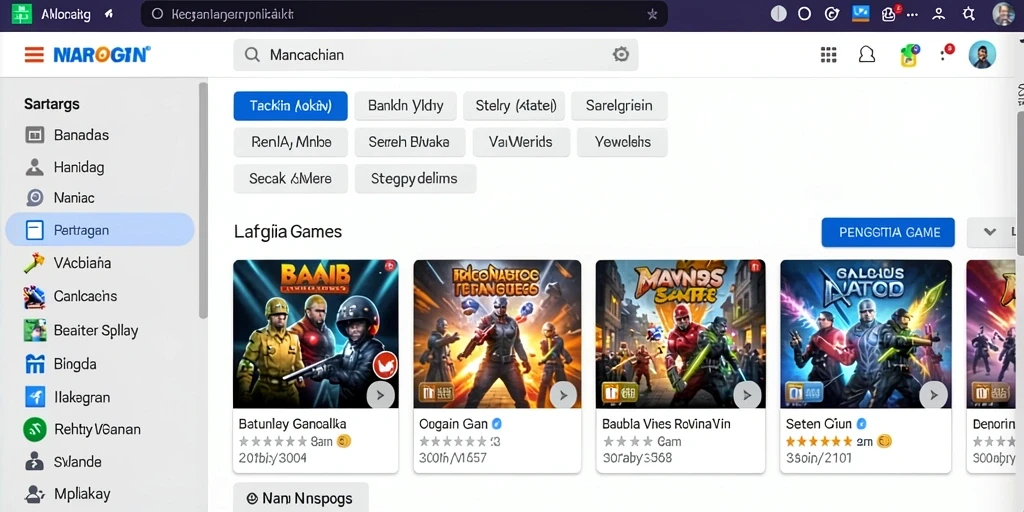Select Pertragan in the left sidebar
The width and height of the screenshot is (1024, 512).
coord(100,230)
